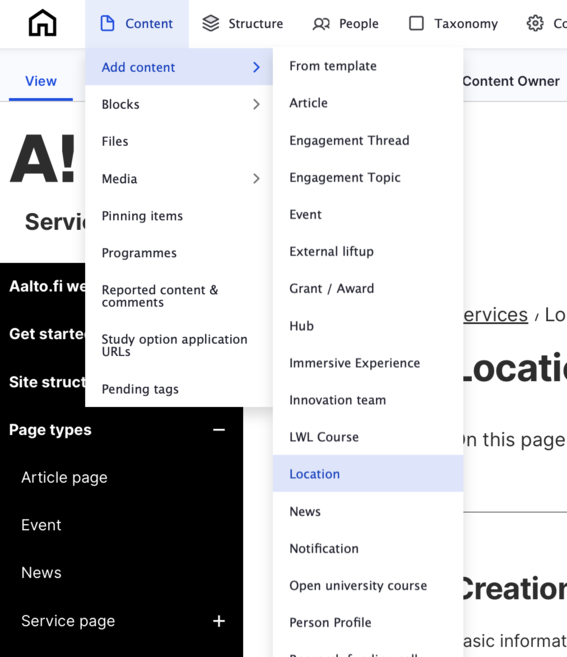567x657 pixels.
Task: Open the Article page sidebar link
Action: tap(65, 478)
